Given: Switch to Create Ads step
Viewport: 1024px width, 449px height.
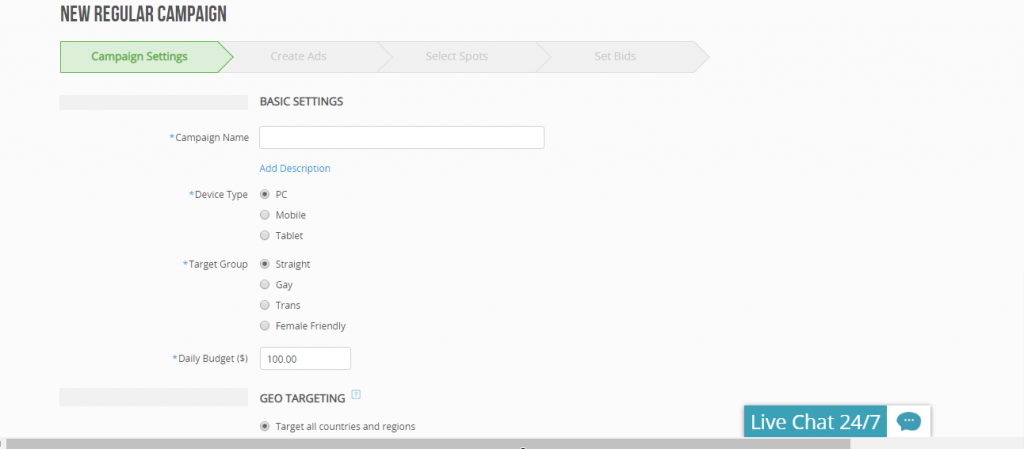Looking at the screenshot, I should click(298, 57).
